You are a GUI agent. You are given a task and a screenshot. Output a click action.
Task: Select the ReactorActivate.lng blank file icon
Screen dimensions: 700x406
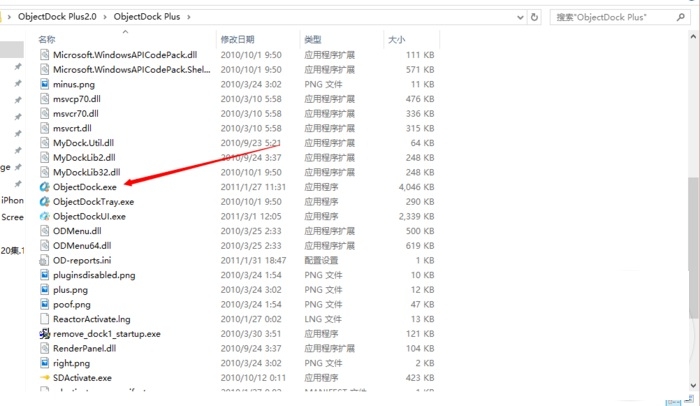coord(44,319)
